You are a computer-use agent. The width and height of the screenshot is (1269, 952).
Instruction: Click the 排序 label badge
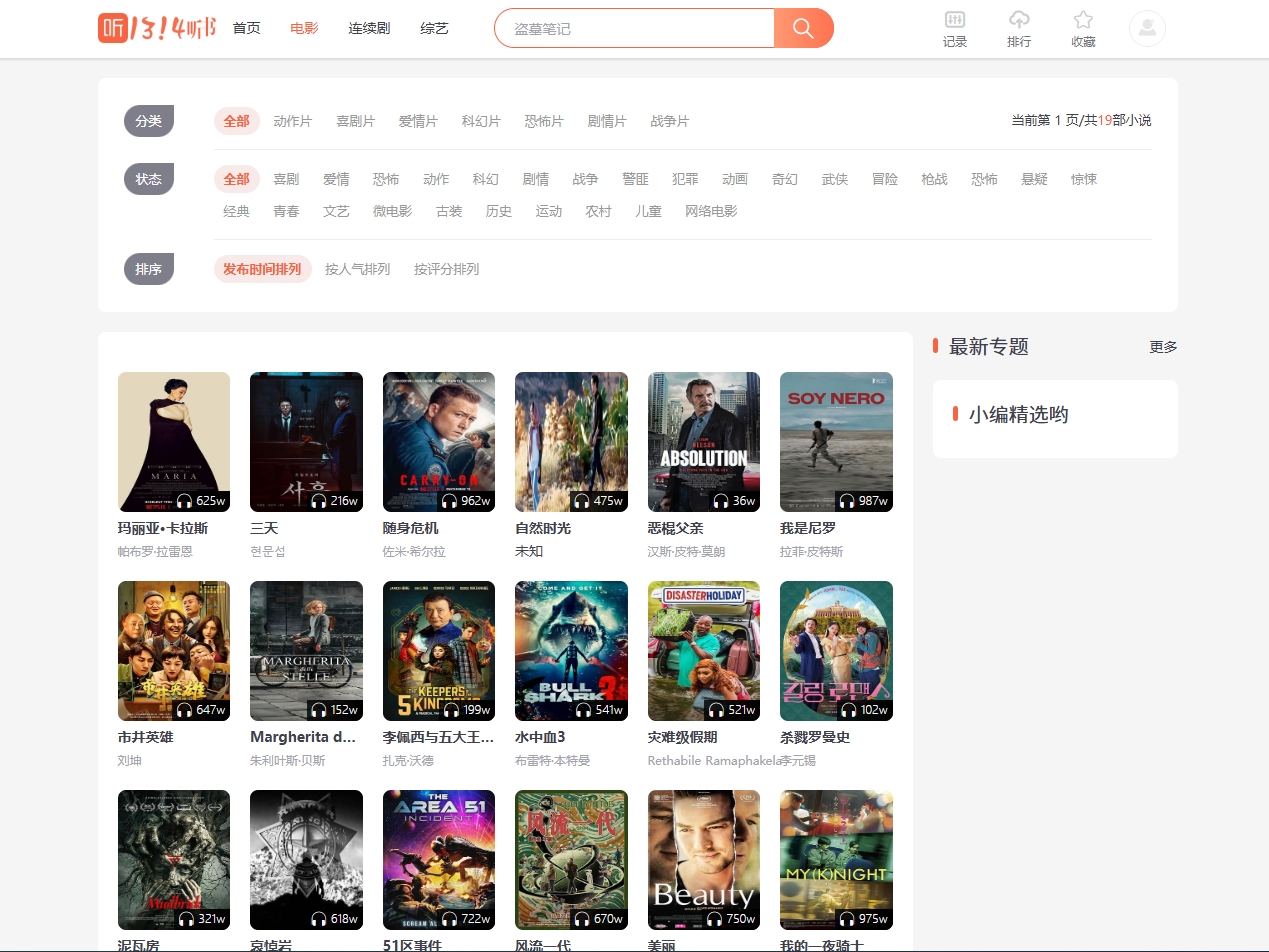(149, 269)
